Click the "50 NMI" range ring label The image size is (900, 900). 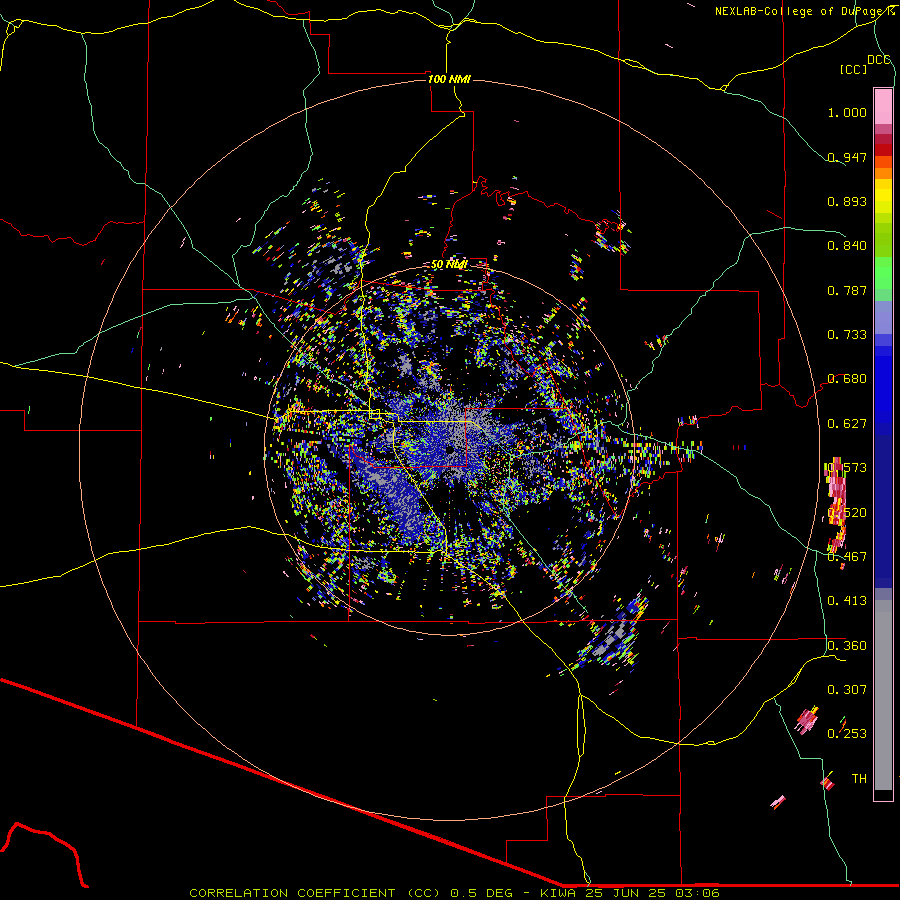click(x=449, y=265)
